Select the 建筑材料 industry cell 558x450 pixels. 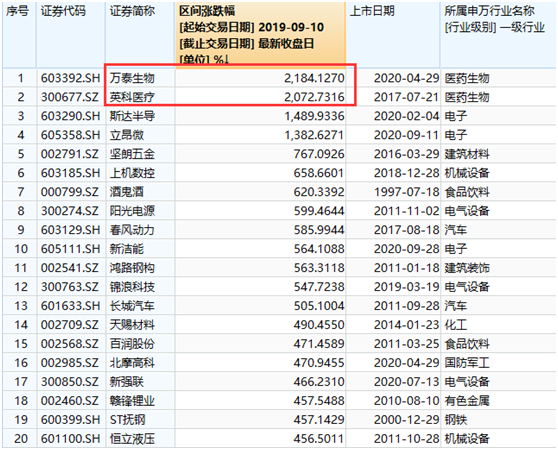(x=467, y=154)
